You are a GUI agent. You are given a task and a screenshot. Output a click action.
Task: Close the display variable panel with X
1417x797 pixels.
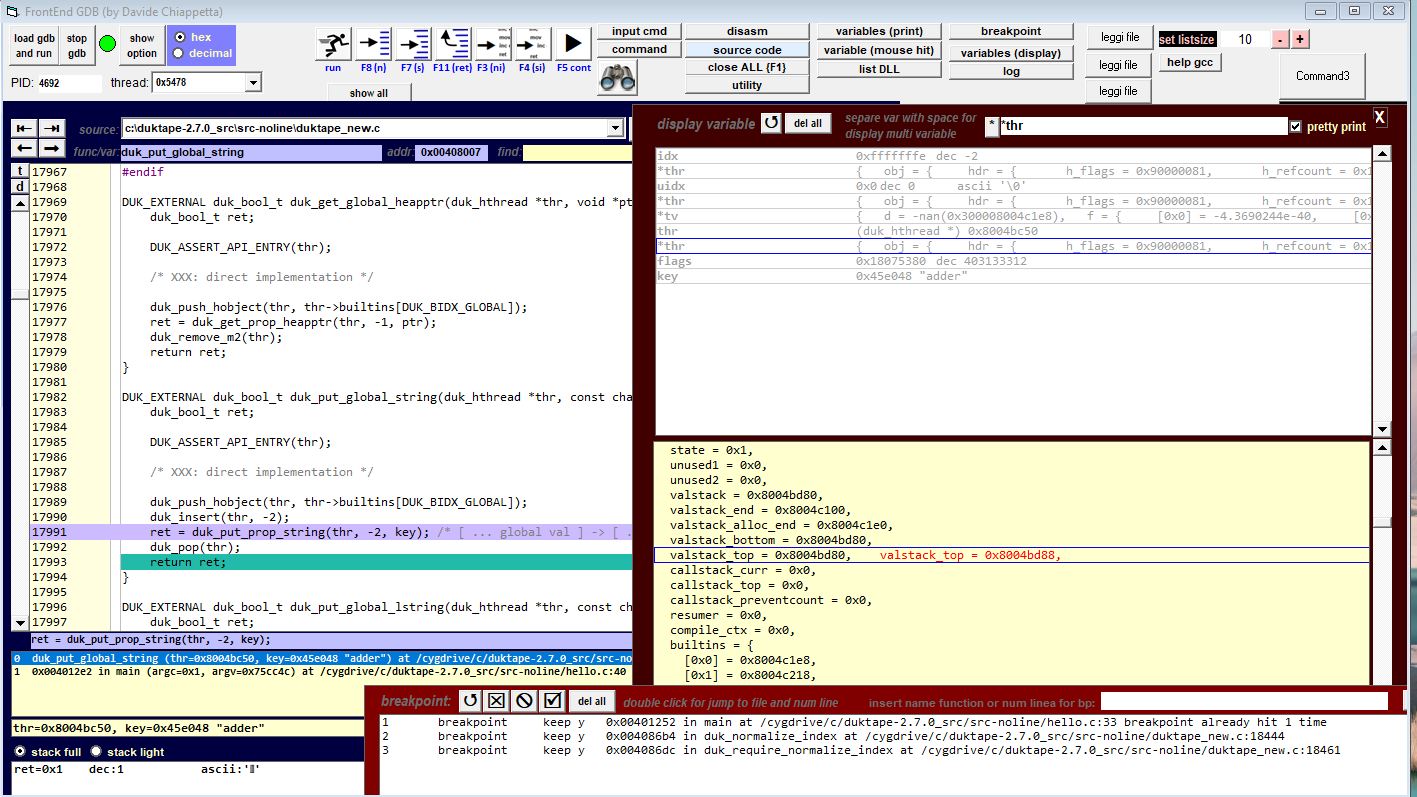point(1380,117)
